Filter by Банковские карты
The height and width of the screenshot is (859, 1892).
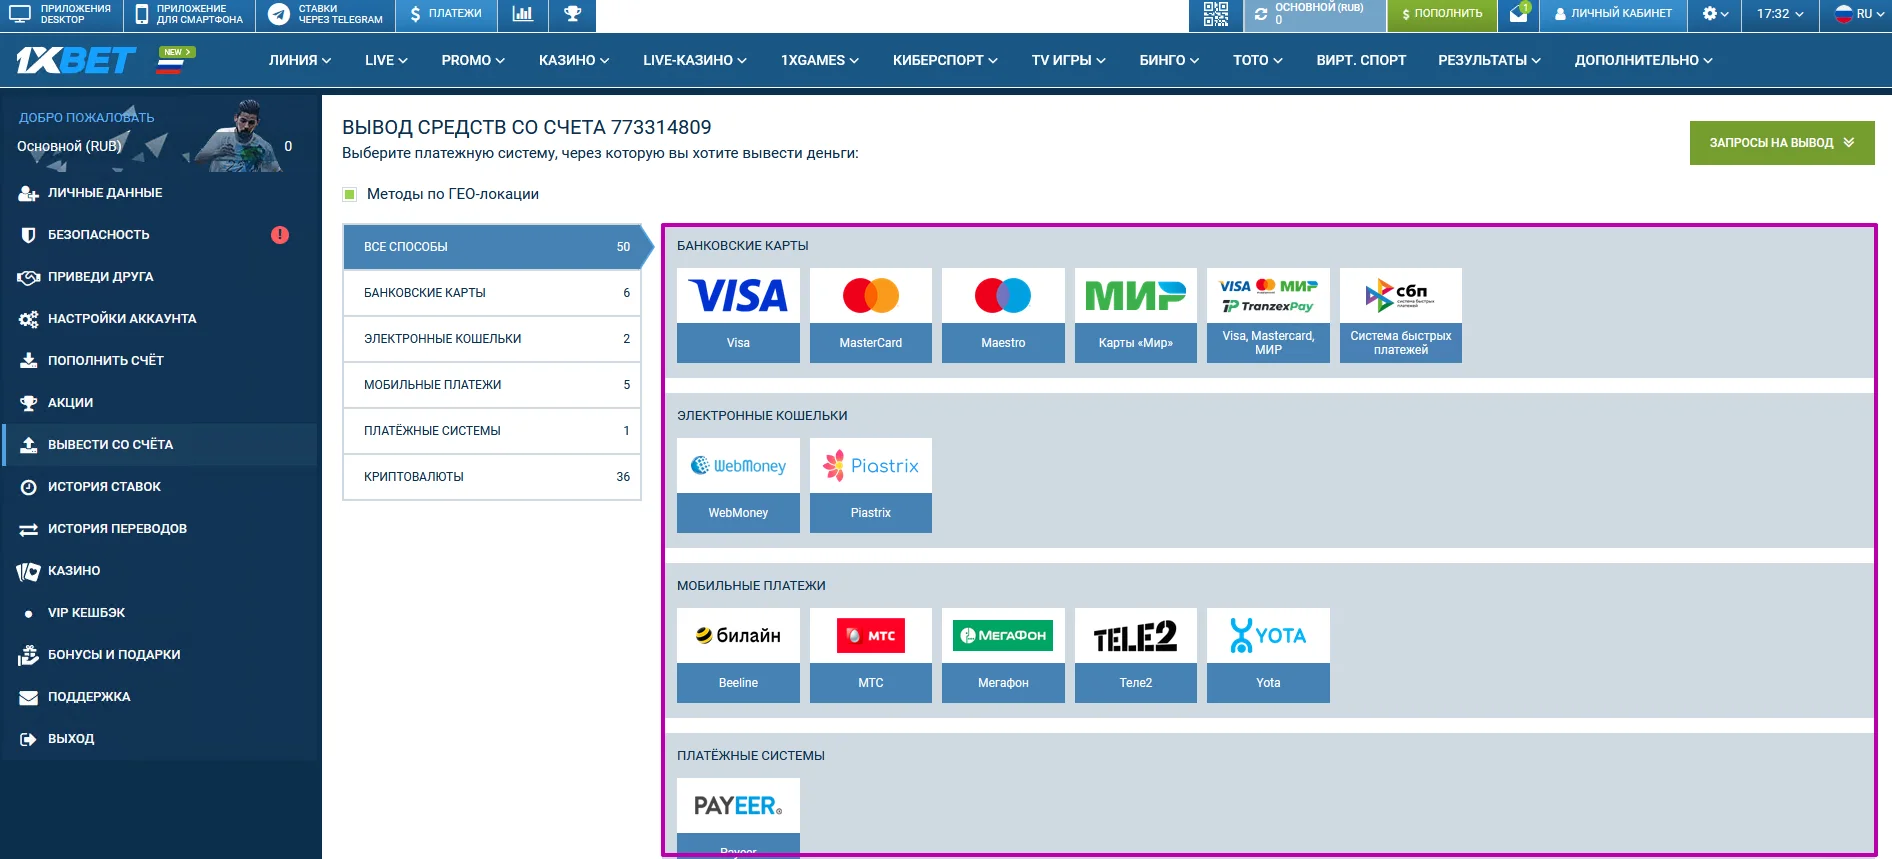coord(492,293)
